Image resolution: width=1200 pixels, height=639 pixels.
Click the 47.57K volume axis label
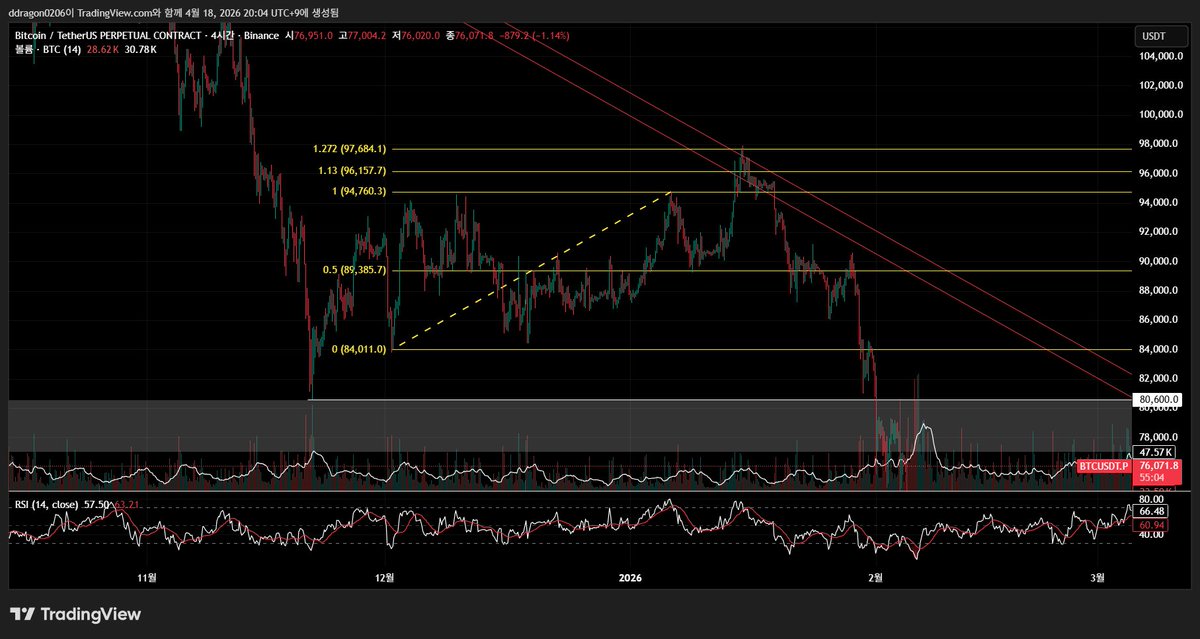tap(1155, 453)
